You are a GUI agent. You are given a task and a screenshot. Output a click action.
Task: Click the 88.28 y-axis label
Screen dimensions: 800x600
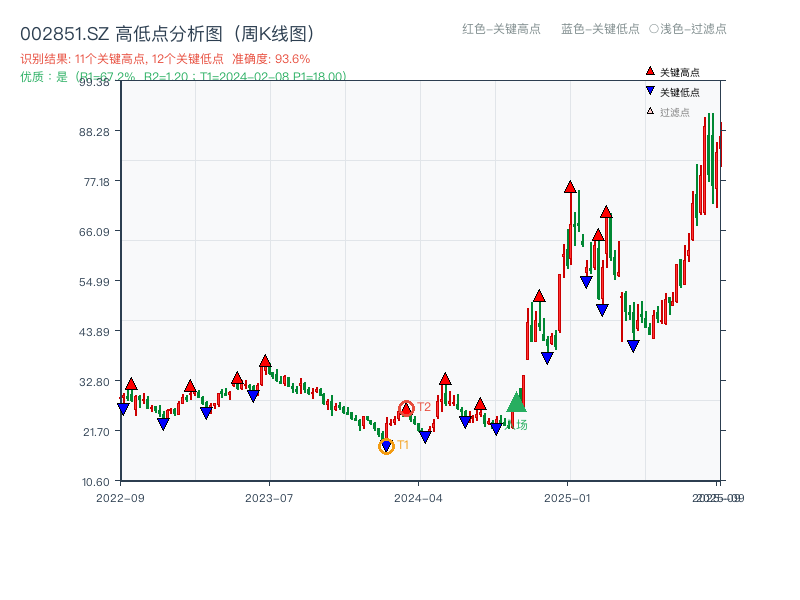(x=94, y=132)
